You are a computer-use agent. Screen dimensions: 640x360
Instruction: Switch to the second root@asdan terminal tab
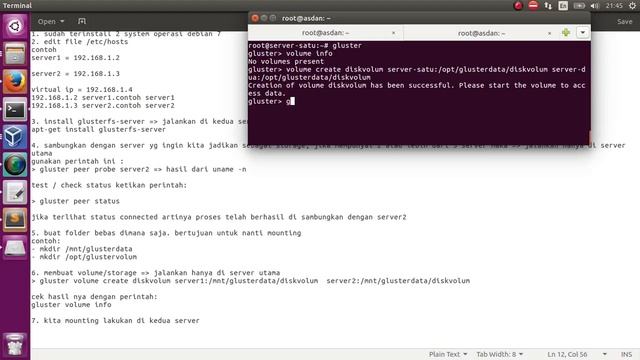click(x=481, y=33)
